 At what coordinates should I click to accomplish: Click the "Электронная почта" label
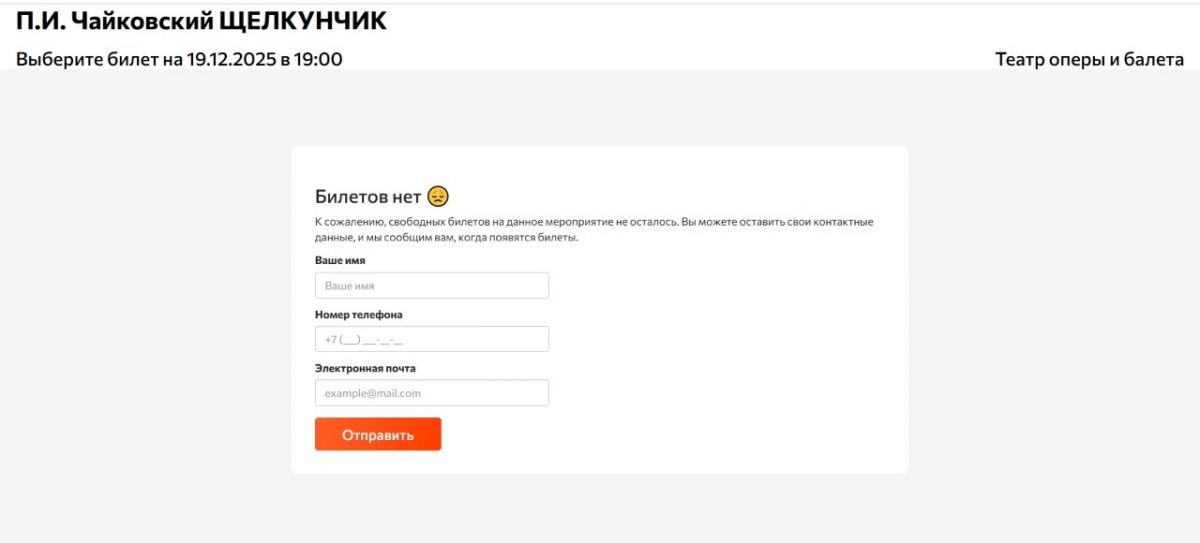tap(365, 368)
